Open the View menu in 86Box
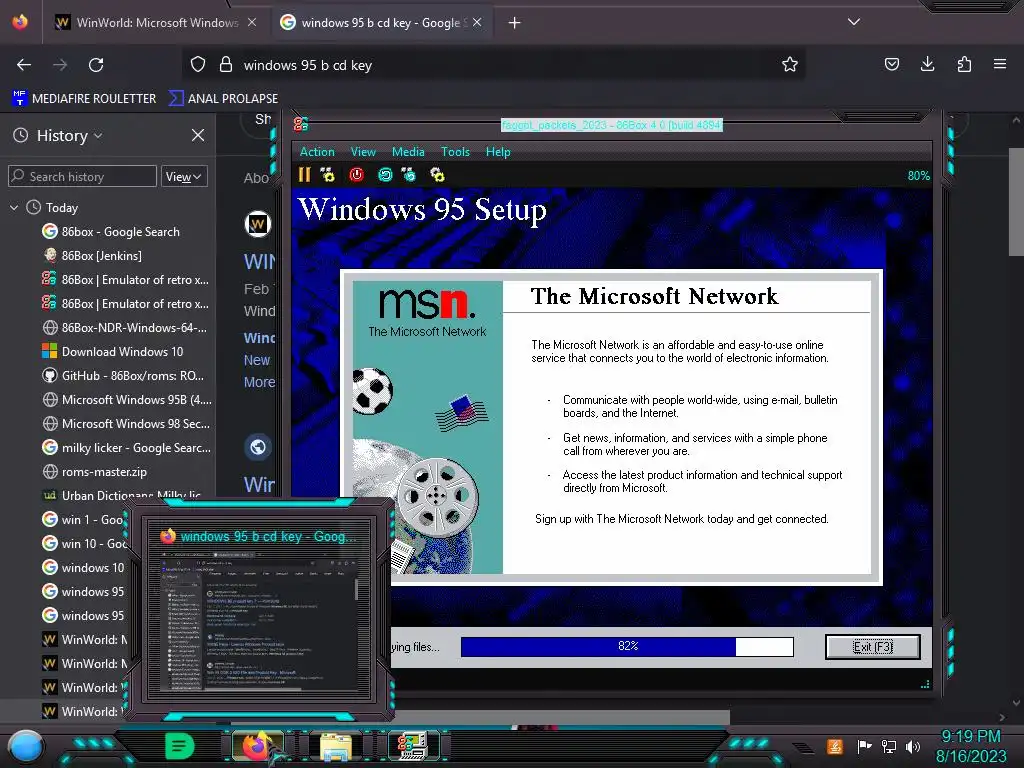Image resolution: width=1024 pixels, height=768 pixels. pos(363,152)
